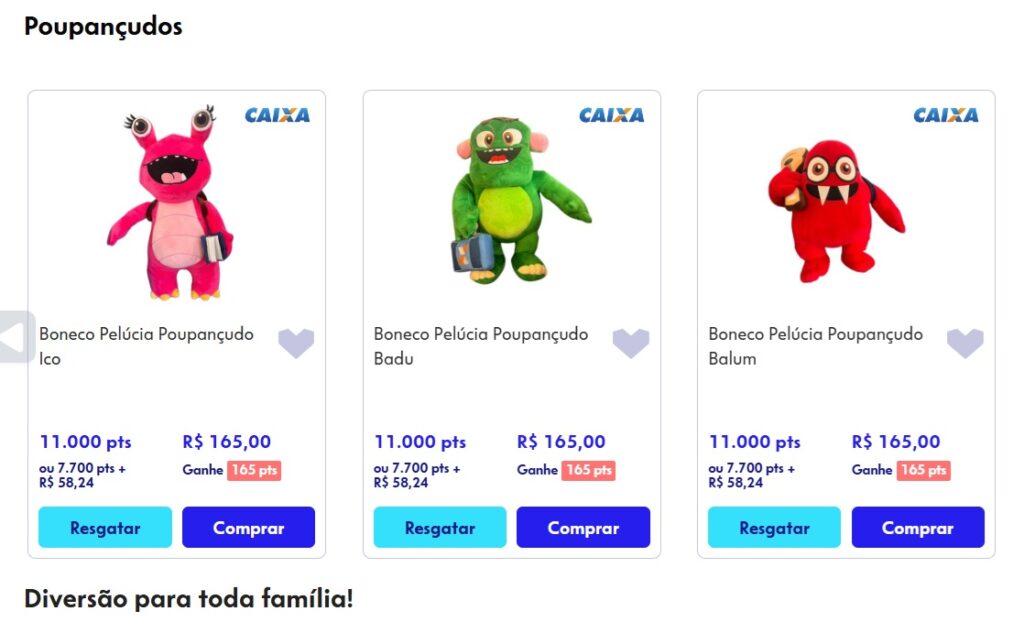Viewport: 1024px width, 633px height.
Task: Open Boneco Pelúcia Poupançudo Balum title
Action: click(815, 345)
